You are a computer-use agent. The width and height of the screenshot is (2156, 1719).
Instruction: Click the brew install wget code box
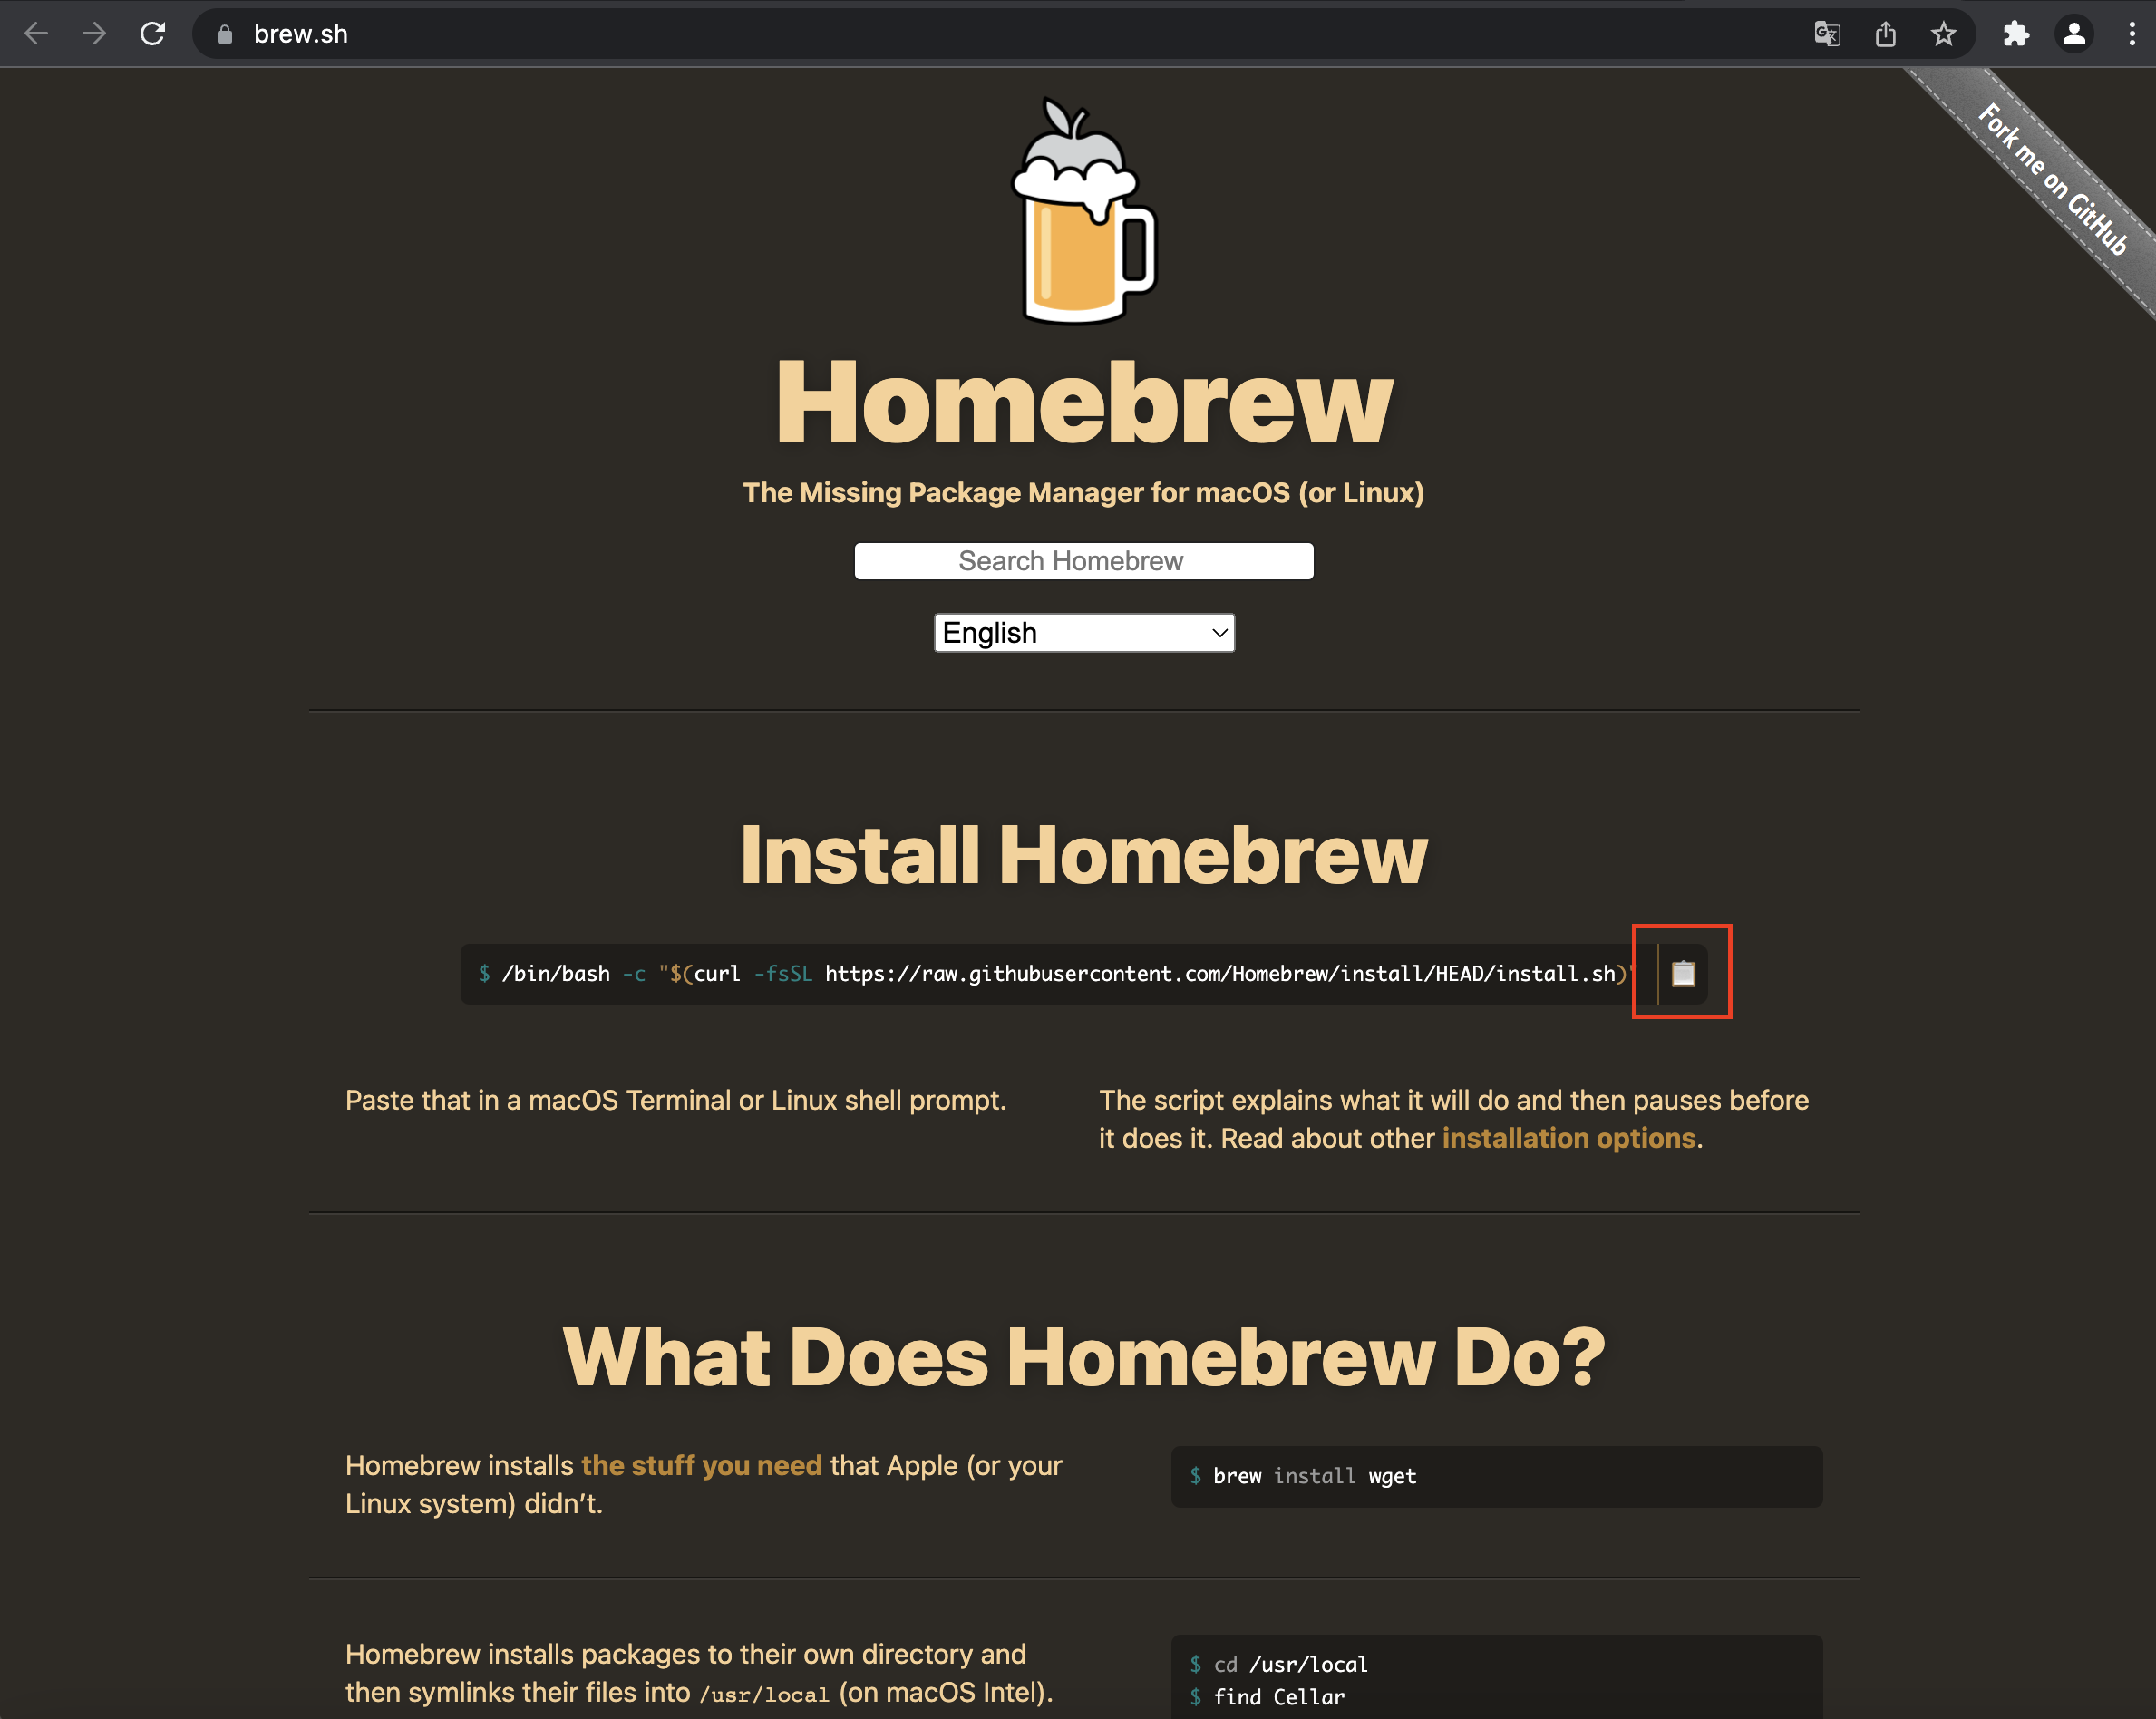[x=1495, y=1476]
